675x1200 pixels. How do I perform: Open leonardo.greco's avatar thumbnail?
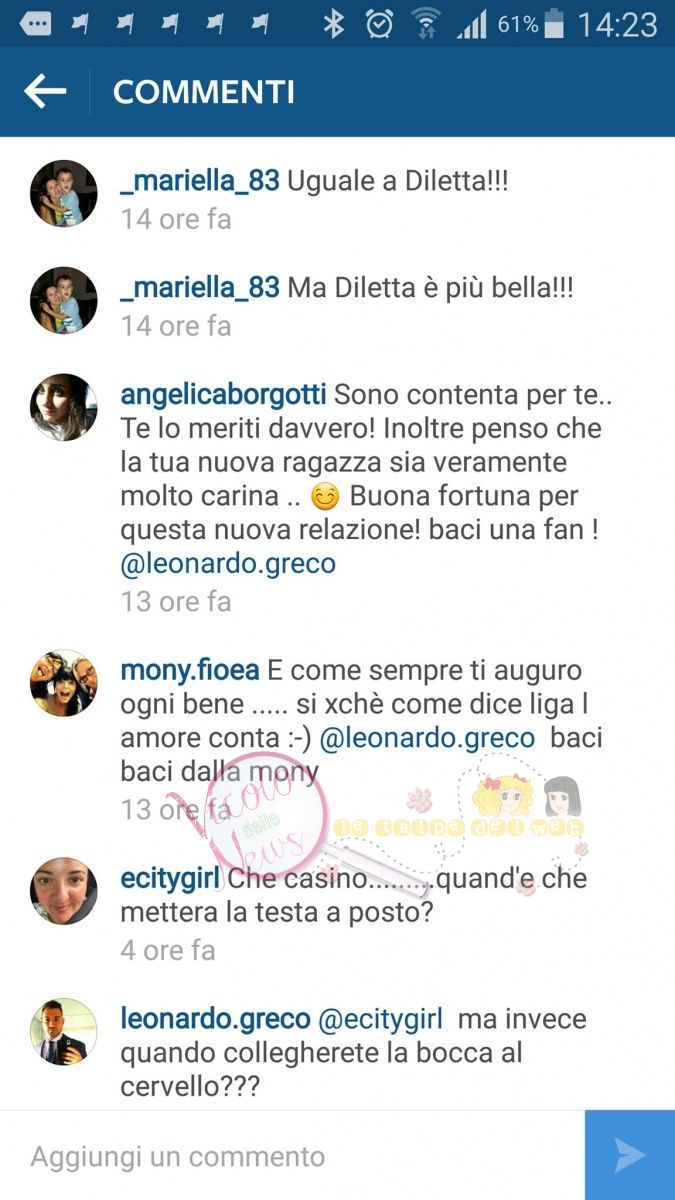click(64, 1031)
